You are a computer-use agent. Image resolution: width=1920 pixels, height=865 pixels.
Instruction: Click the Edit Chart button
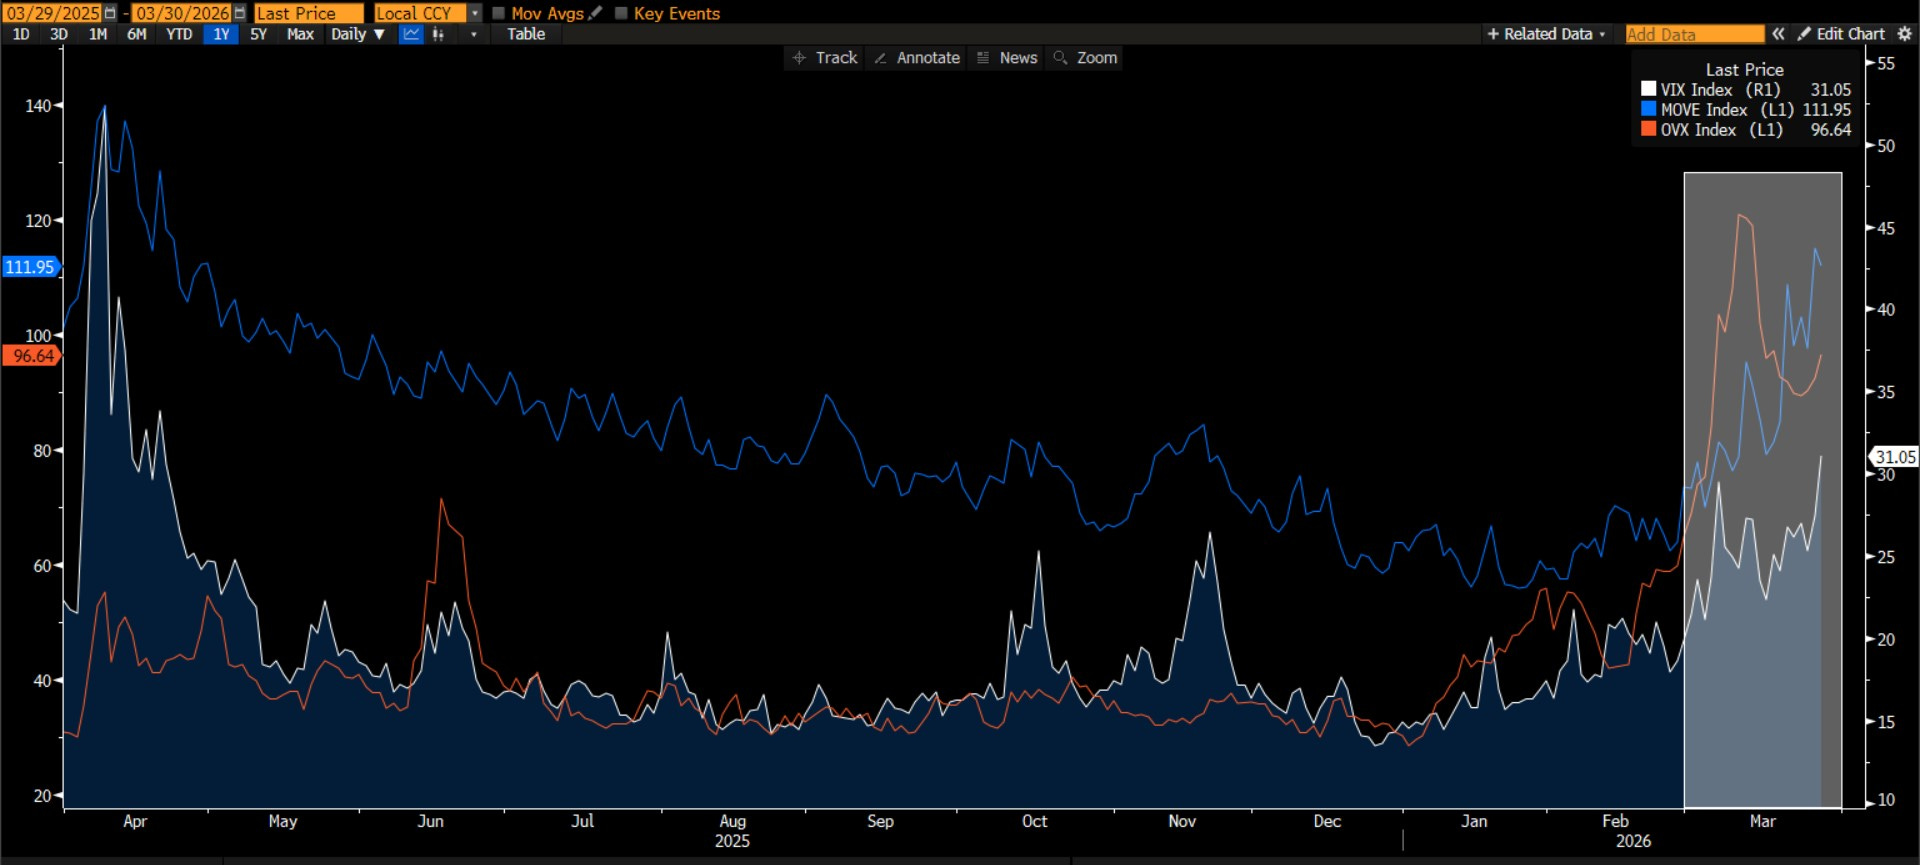click(1841, 34)
